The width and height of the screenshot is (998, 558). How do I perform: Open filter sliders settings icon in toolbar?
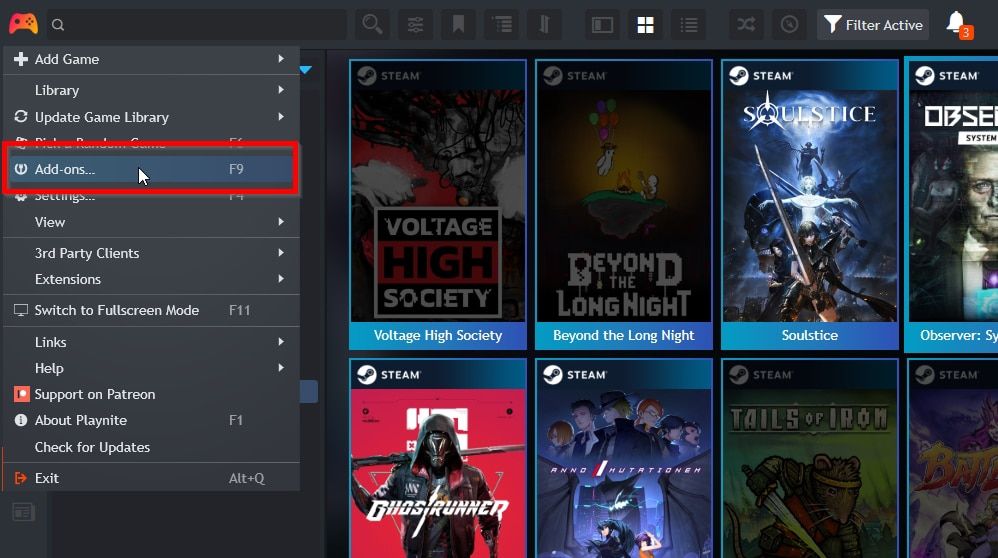click(x=415, y=25)
